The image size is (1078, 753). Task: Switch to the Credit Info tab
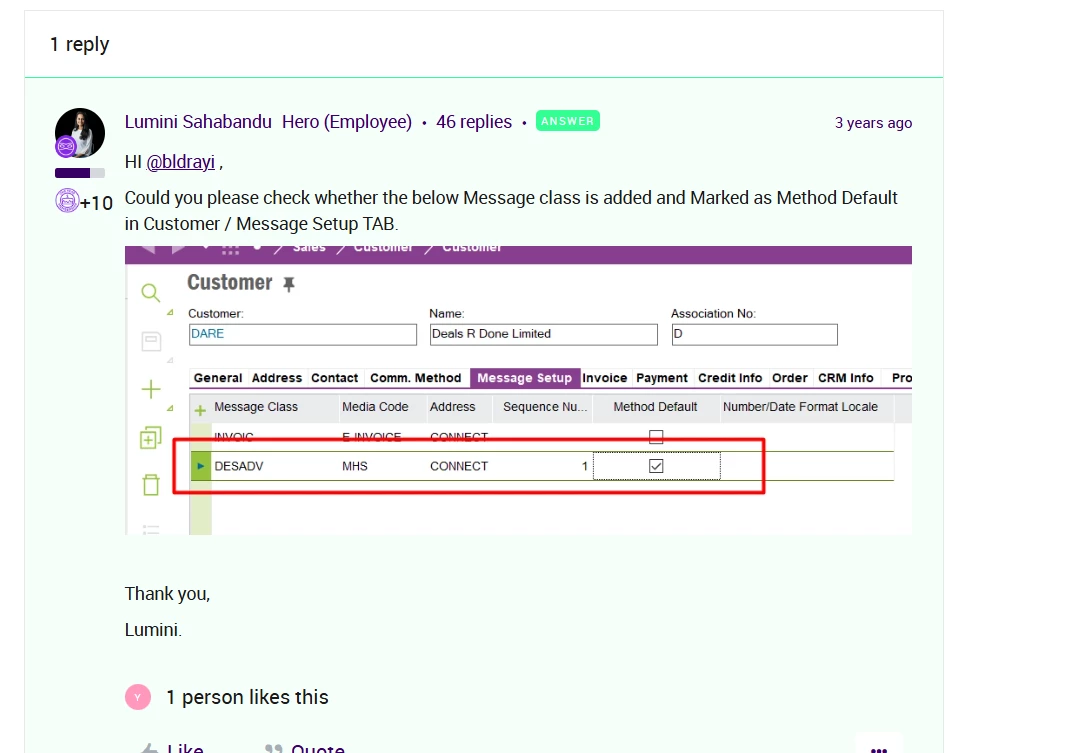click(x=730, y=378)
